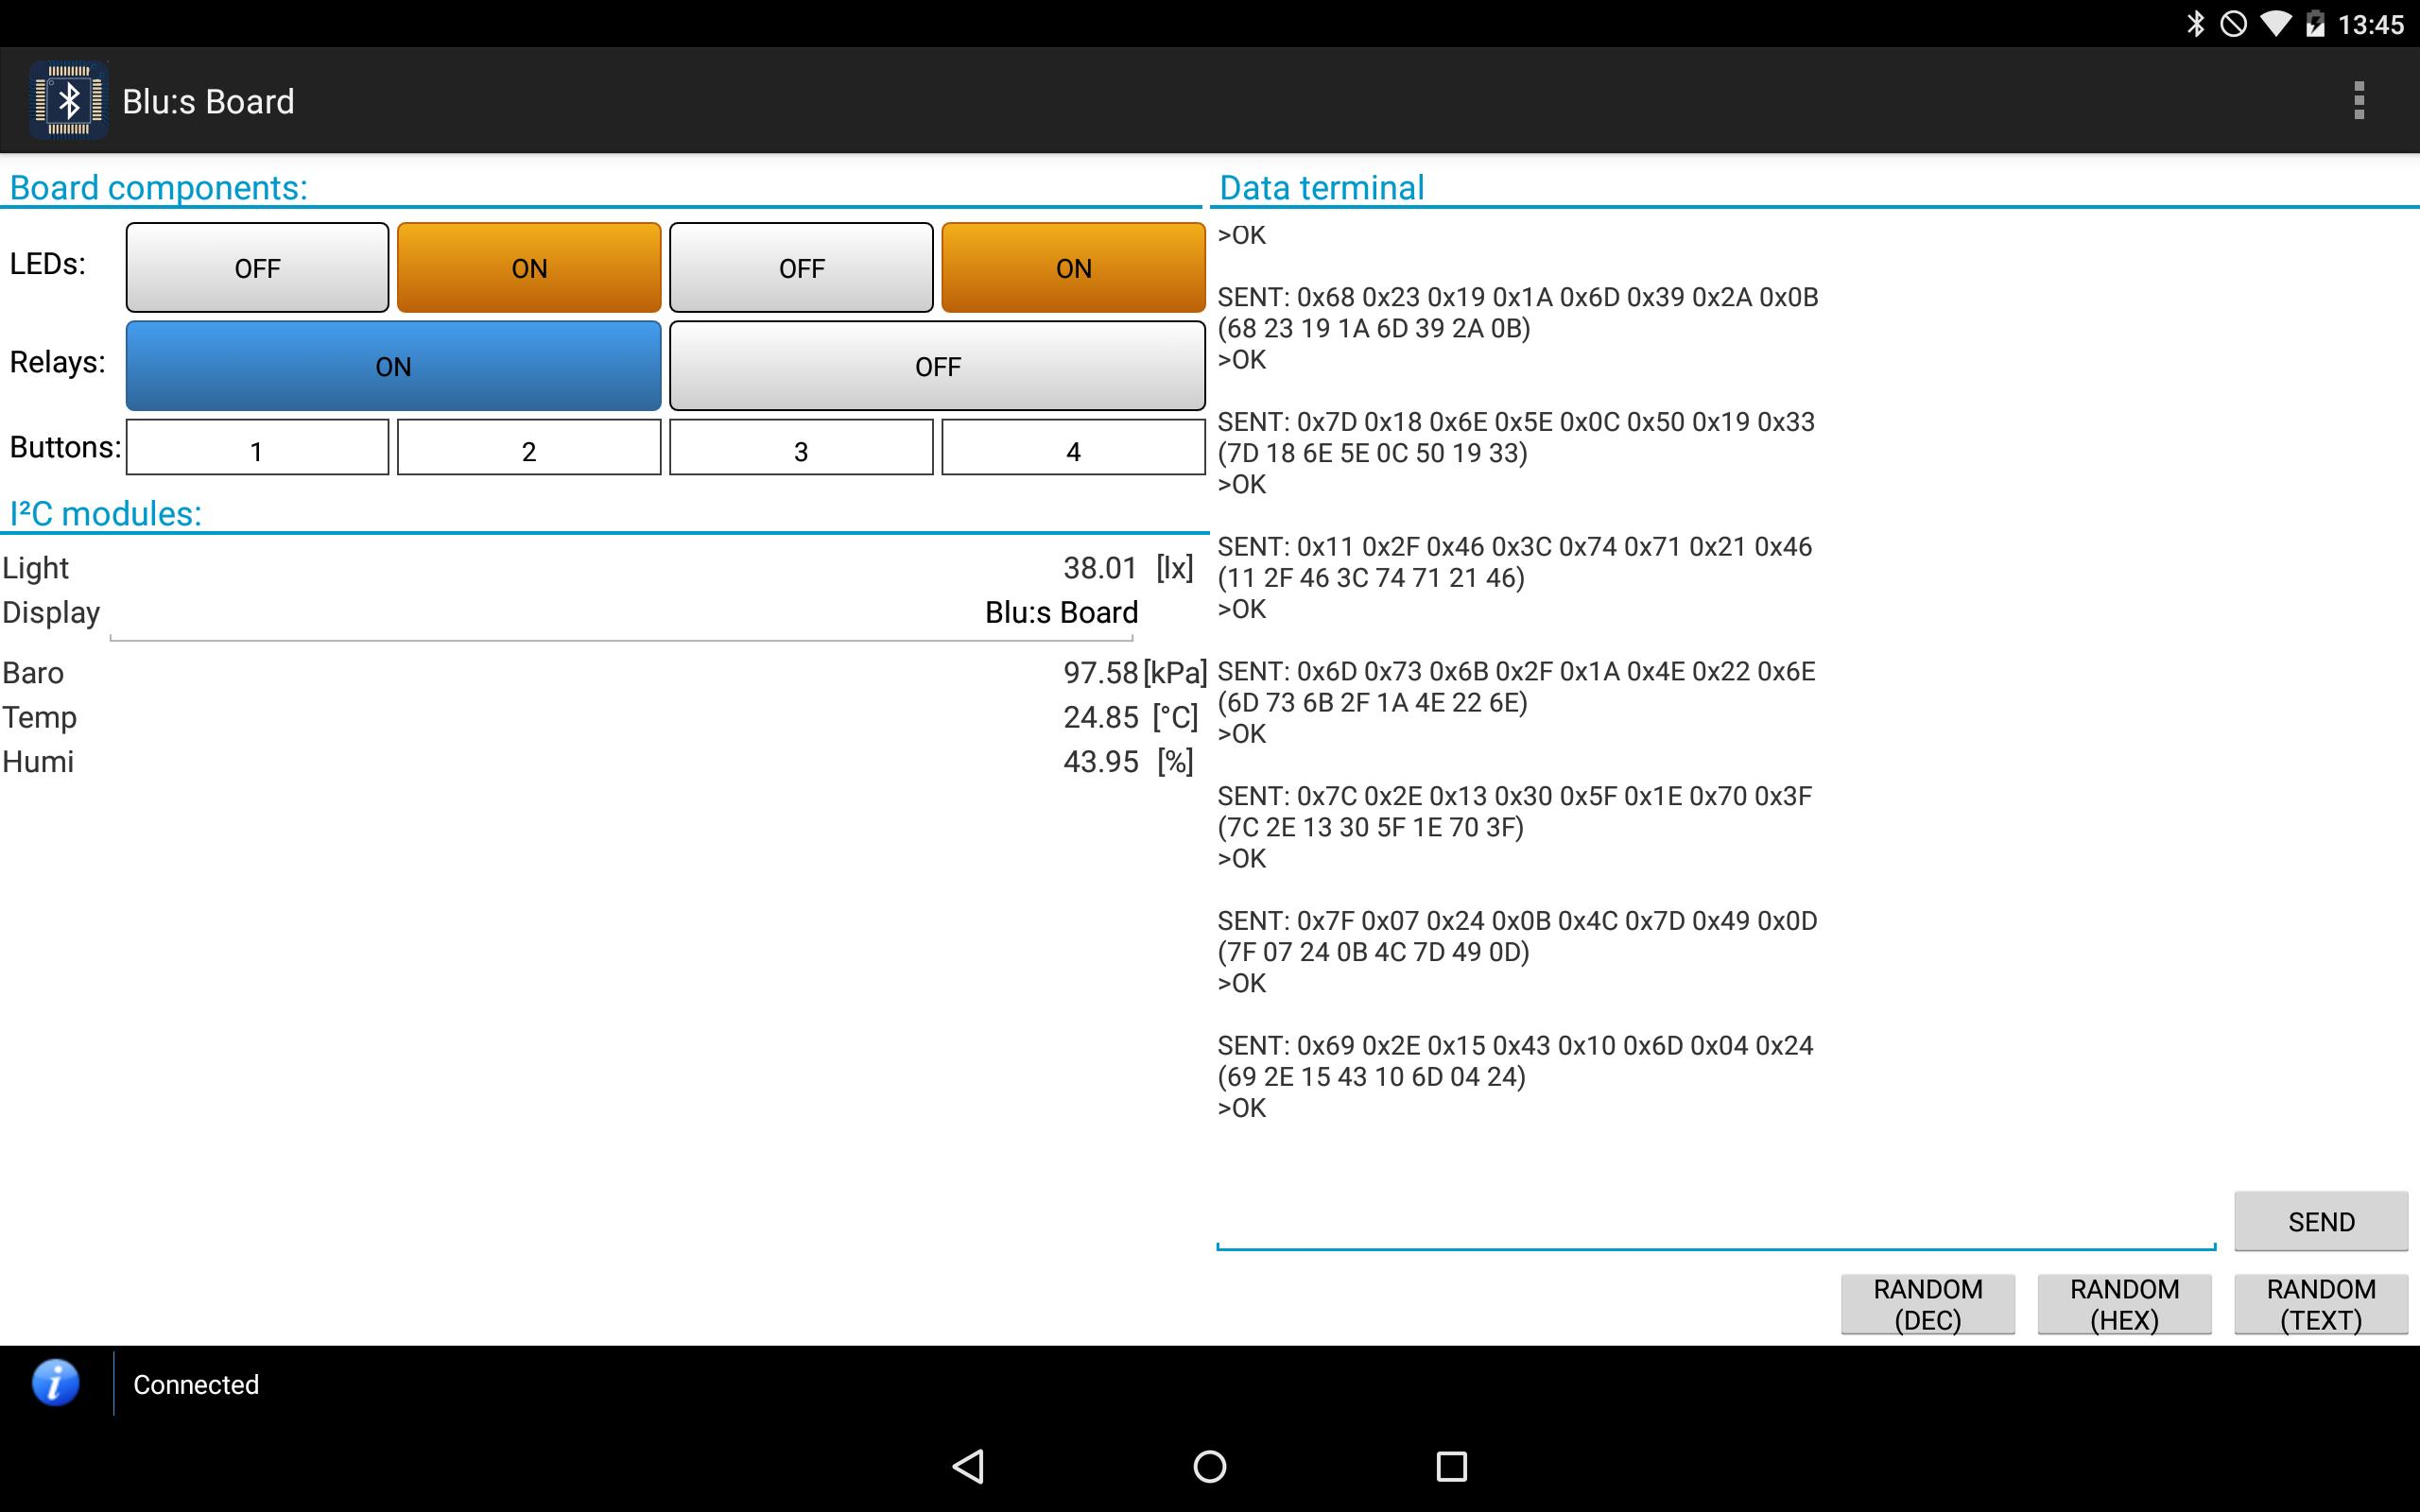Tap the Wi-Fi status bar icon
The image size is (2420, 1512).
click(x=2276, y=24)
